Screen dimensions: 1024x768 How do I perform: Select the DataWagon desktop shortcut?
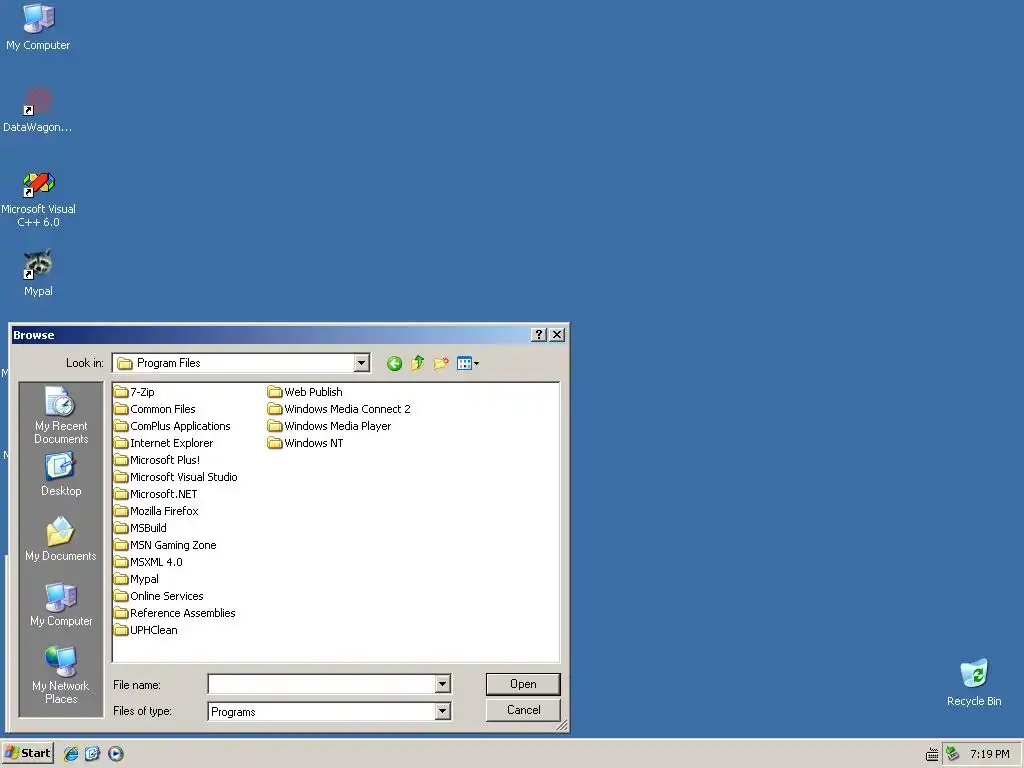pos(38,110)
